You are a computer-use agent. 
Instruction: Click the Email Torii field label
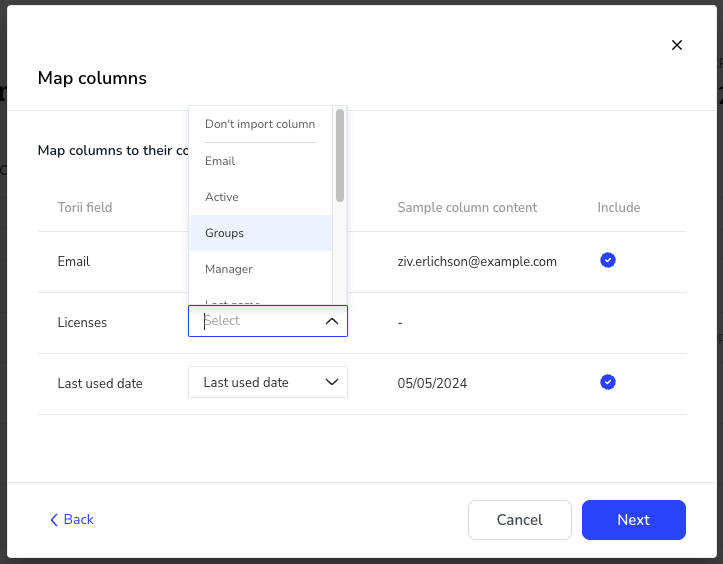tap(73, 261)
